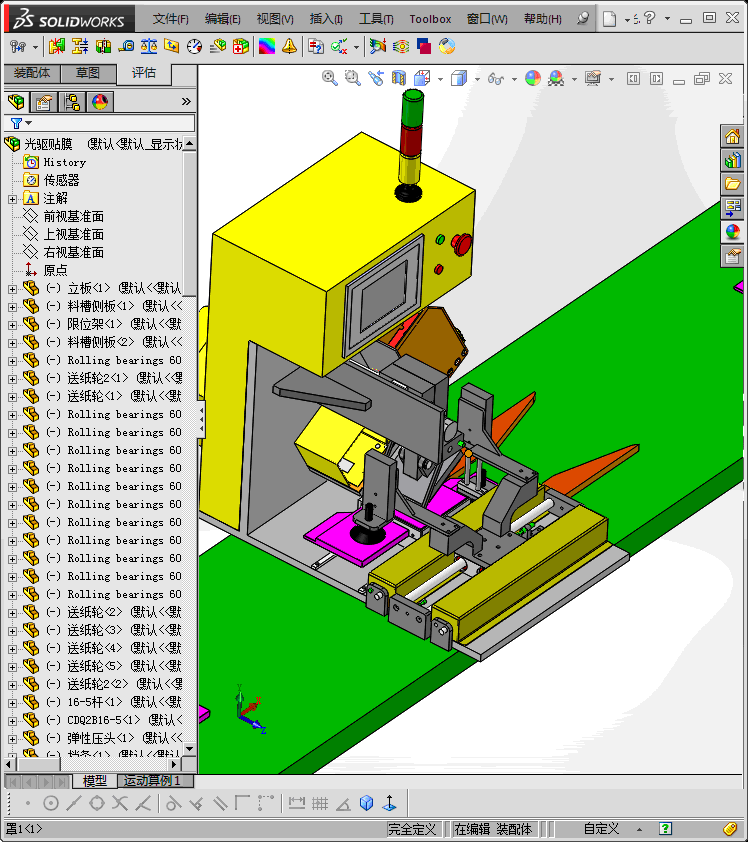Click the Edit Appearance color ball
The height and width of the screenshot is (842, 748).
[x=533, y=78]
